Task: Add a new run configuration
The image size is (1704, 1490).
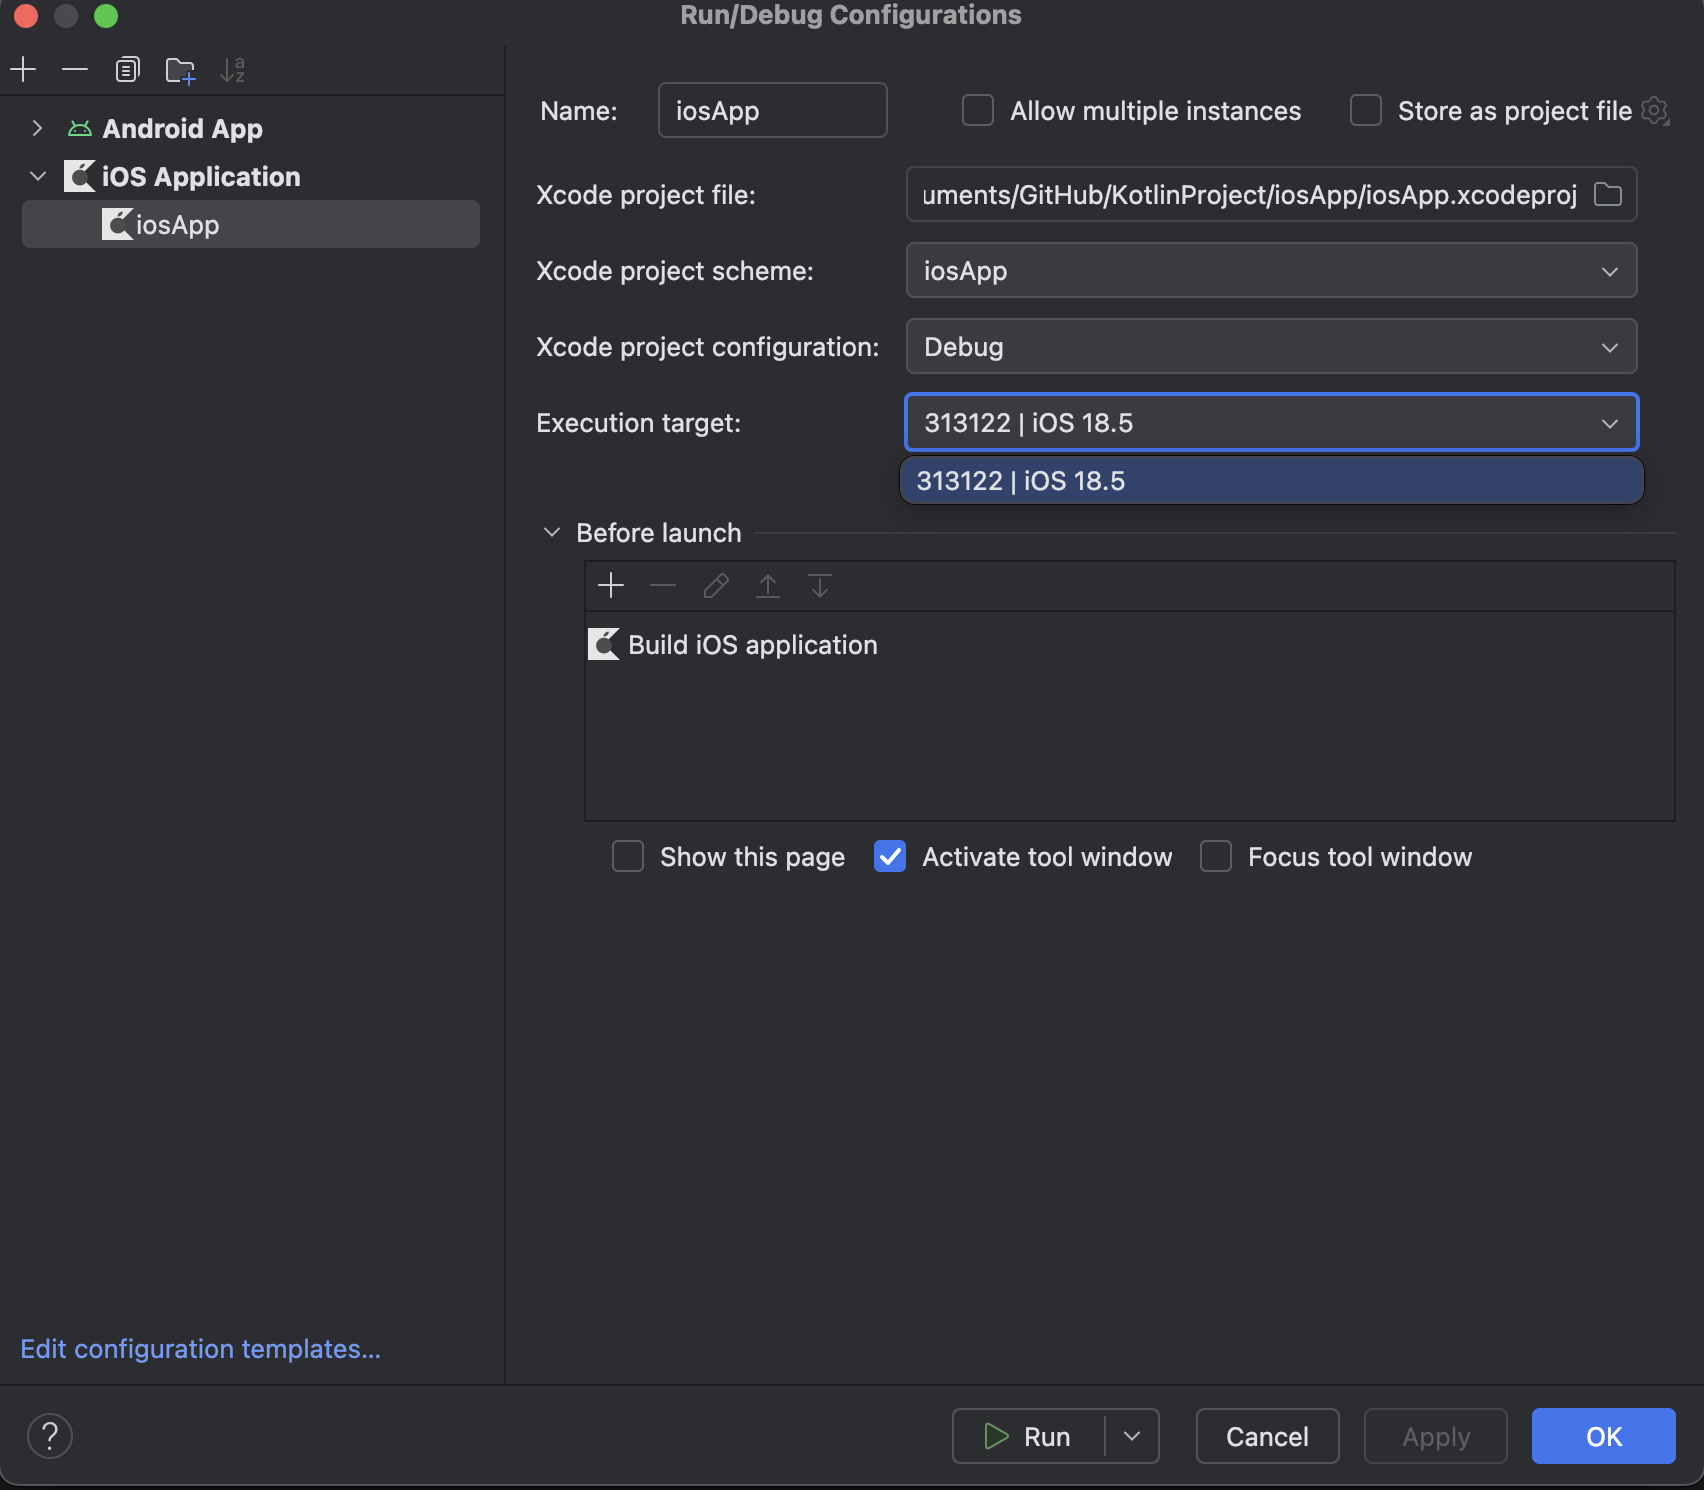Action: [x=23, y=69]
